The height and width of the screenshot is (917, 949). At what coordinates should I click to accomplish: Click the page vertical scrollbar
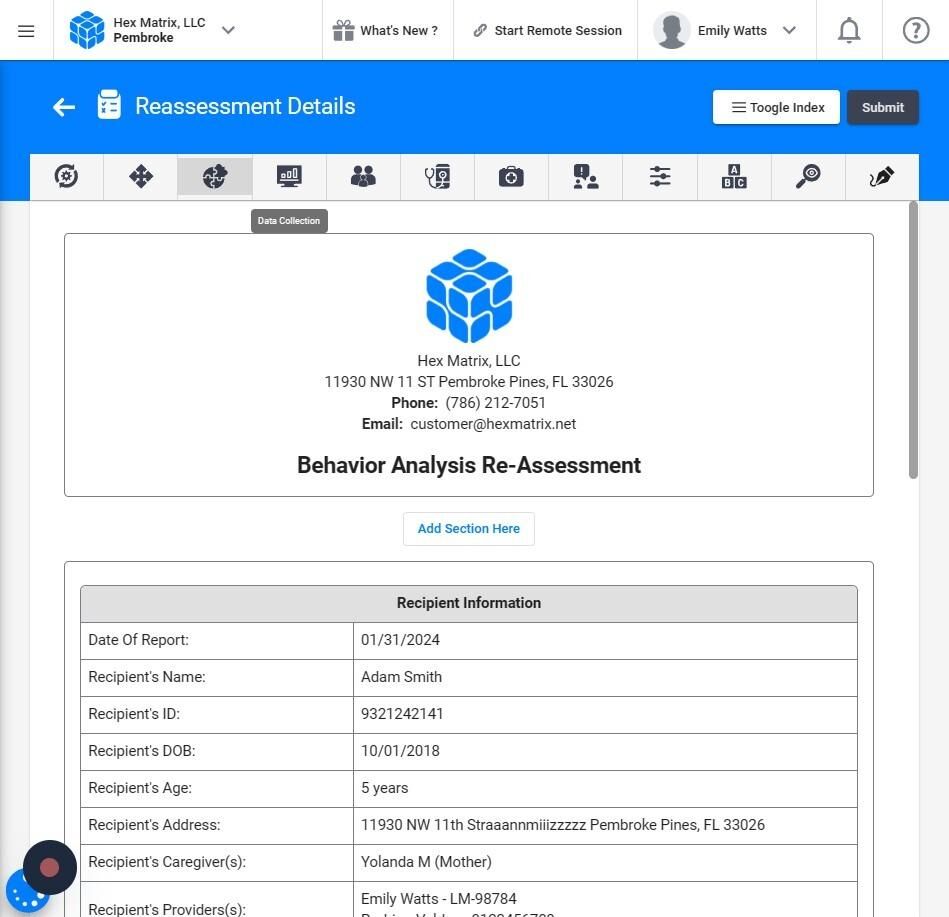913,341
